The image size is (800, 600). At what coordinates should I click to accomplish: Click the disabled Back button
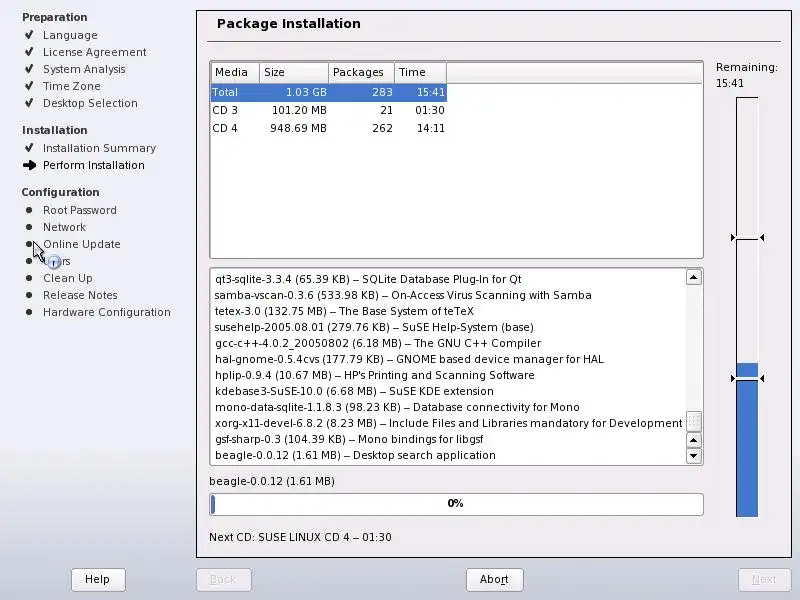[x=223, y=580]
